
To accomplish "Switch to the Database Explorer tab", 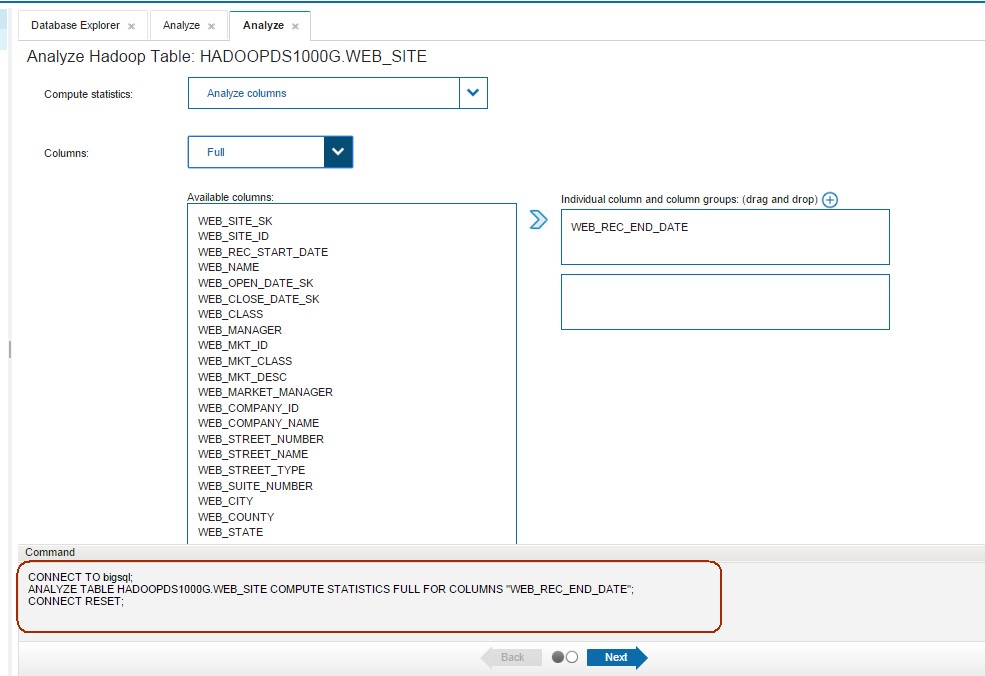I will [x=74, y=25].
